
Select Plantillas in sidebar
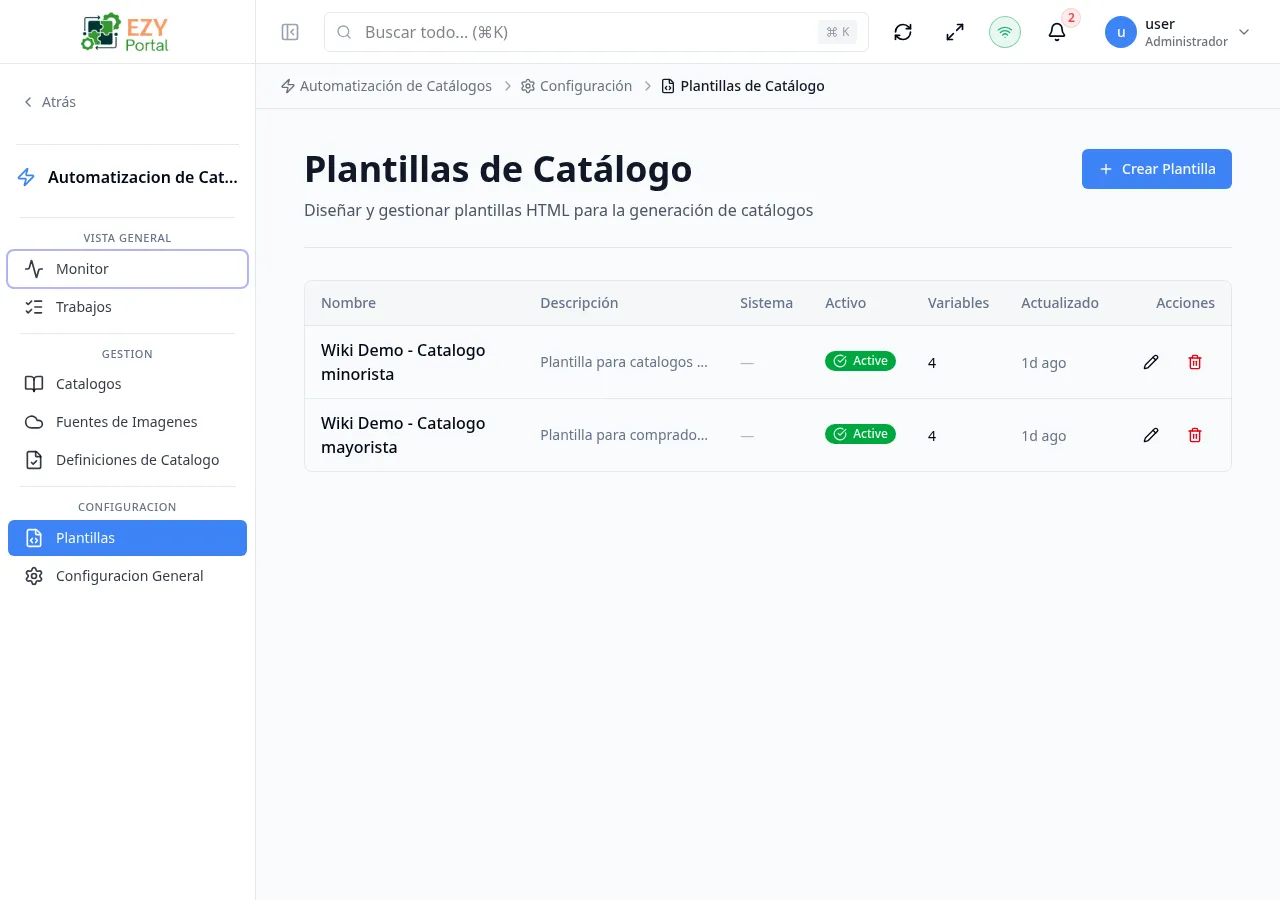click(x=127, y=538)
